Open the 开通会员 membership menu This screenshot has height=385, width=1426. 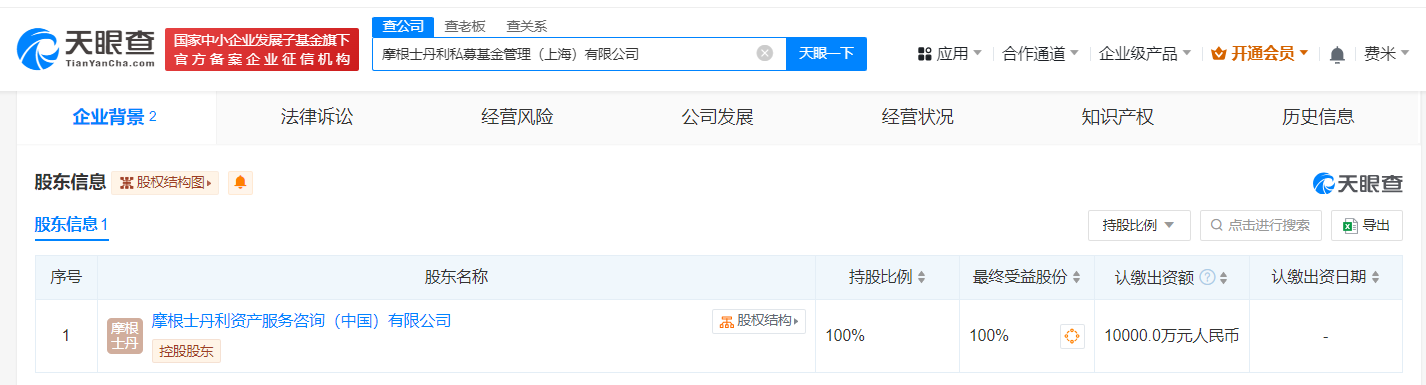(x=1259, y=53)
